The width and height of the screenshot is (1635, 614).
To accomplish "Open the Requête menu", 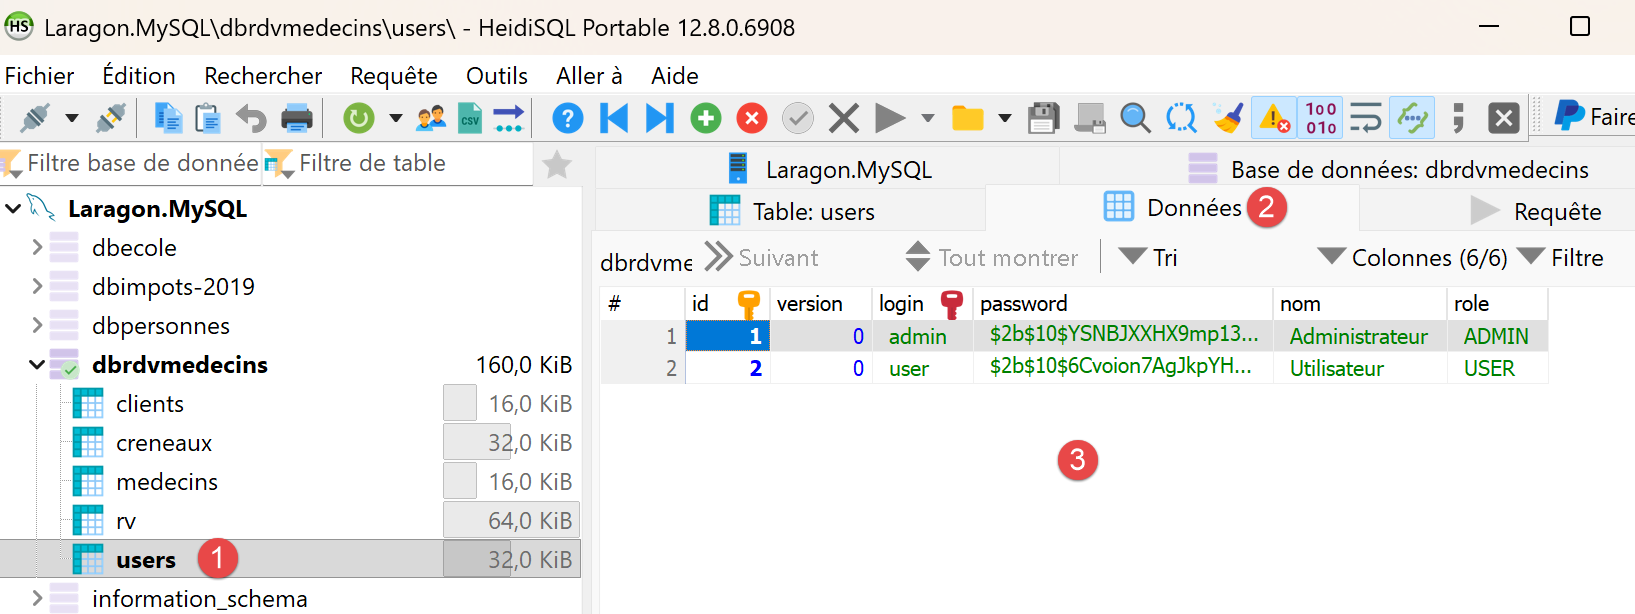I will tap(394, 76).
